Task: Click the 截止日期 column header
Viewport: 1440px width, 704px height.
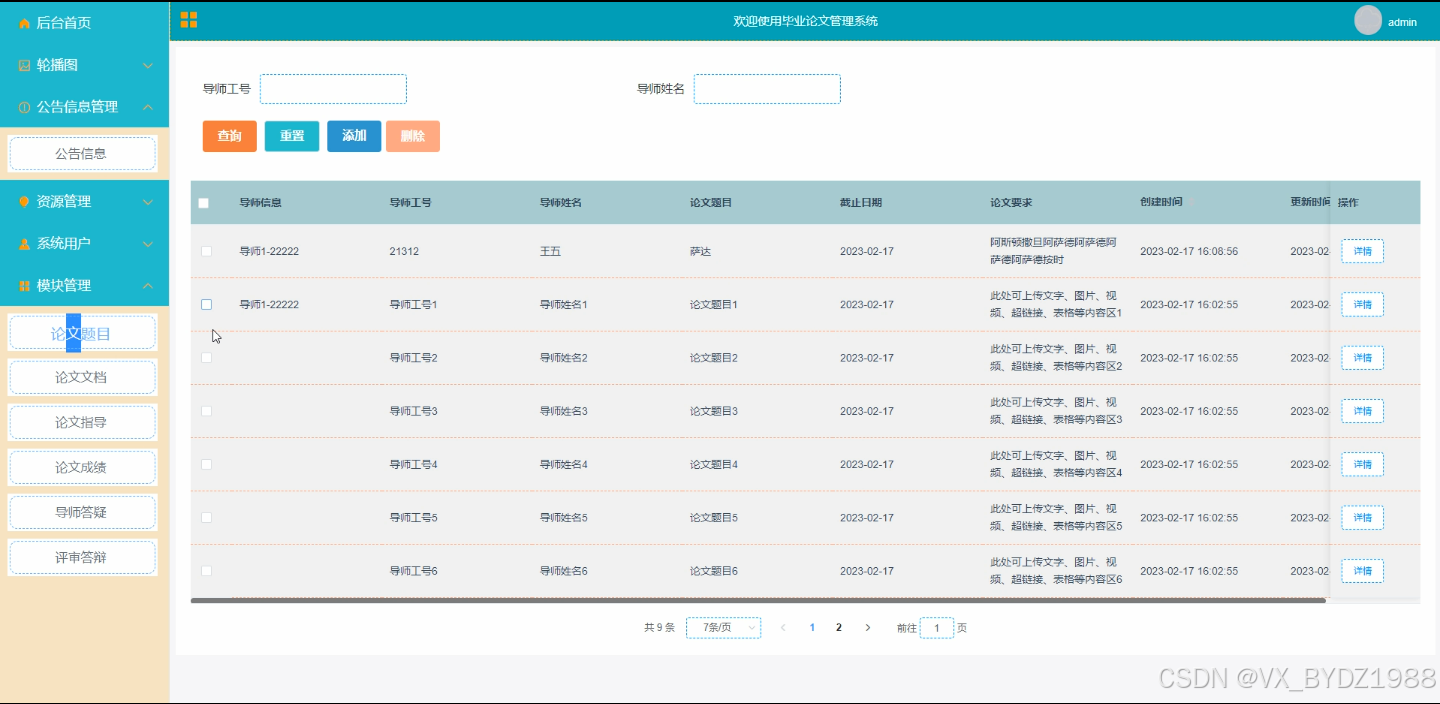Action: coord(861,203)
